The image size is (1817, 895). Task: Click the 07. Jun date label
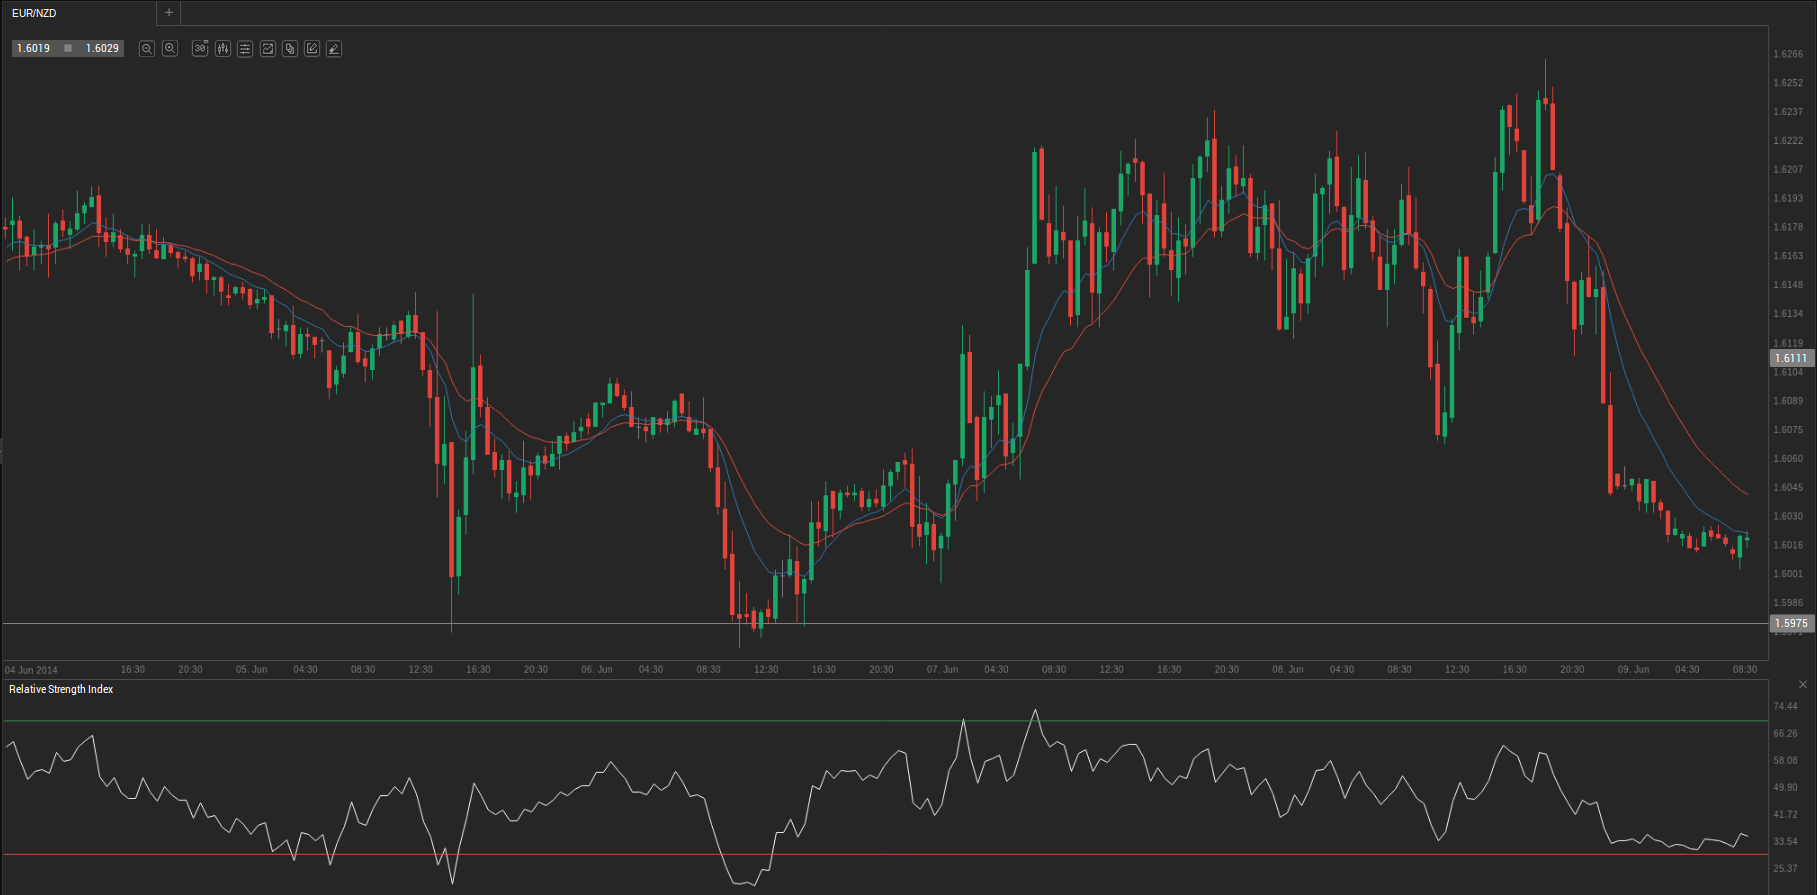coord(942,670)
